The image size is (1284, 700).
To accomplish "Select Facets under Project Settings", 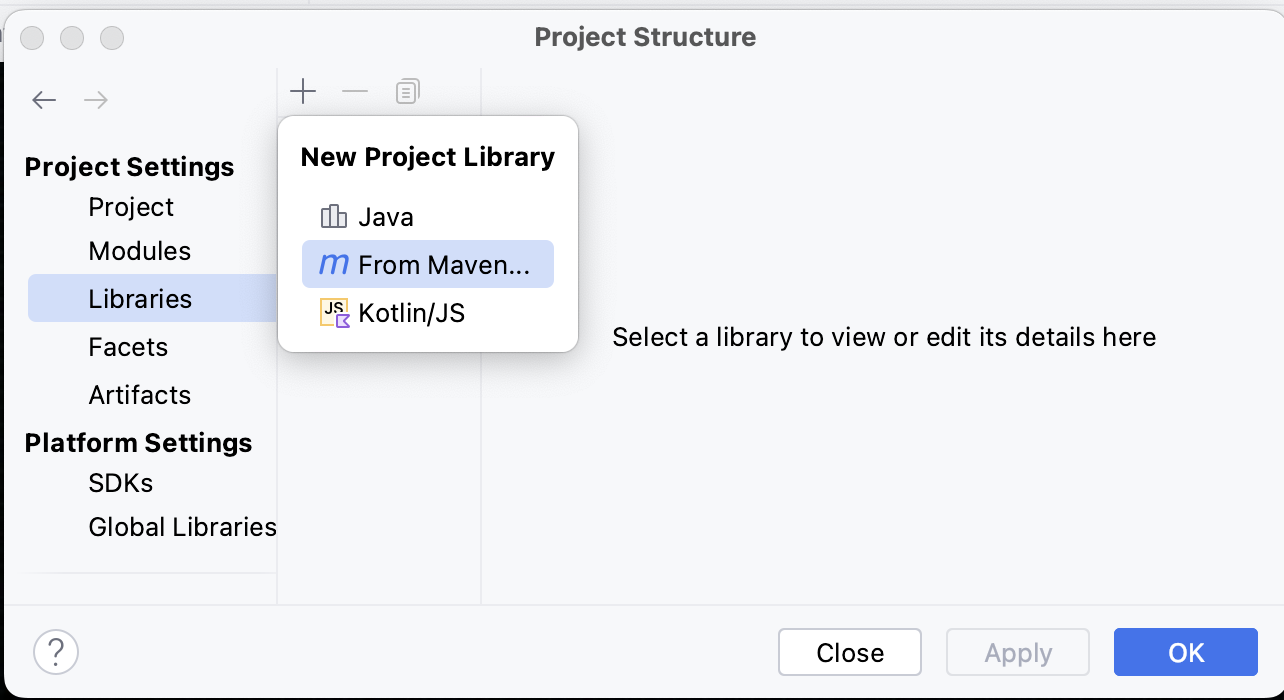I will tap(128, 347).
